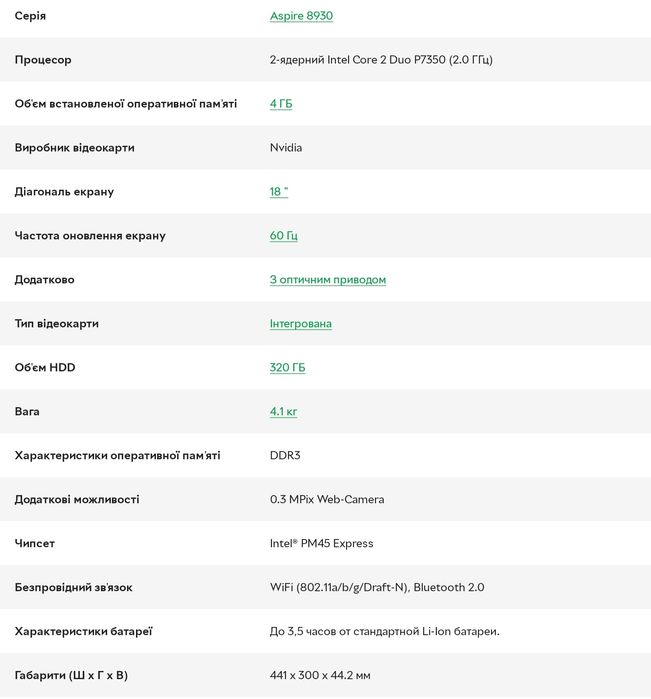
Task: Select the DDR3 memory value text
Action: click(285, 456)
